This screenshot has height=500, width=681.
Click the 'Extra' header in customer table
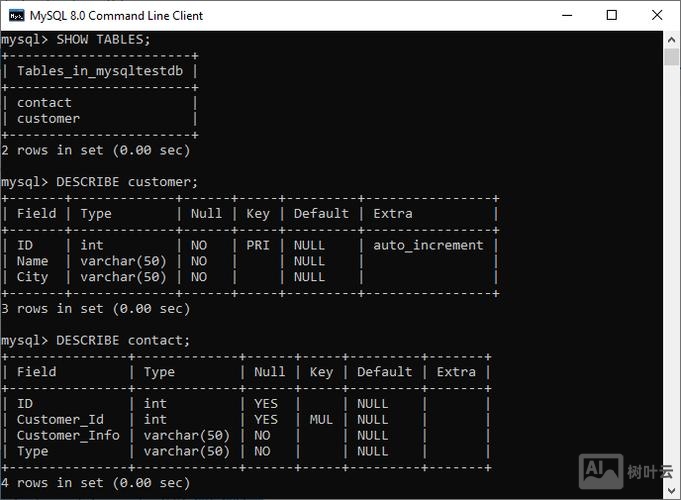(393, 213)
